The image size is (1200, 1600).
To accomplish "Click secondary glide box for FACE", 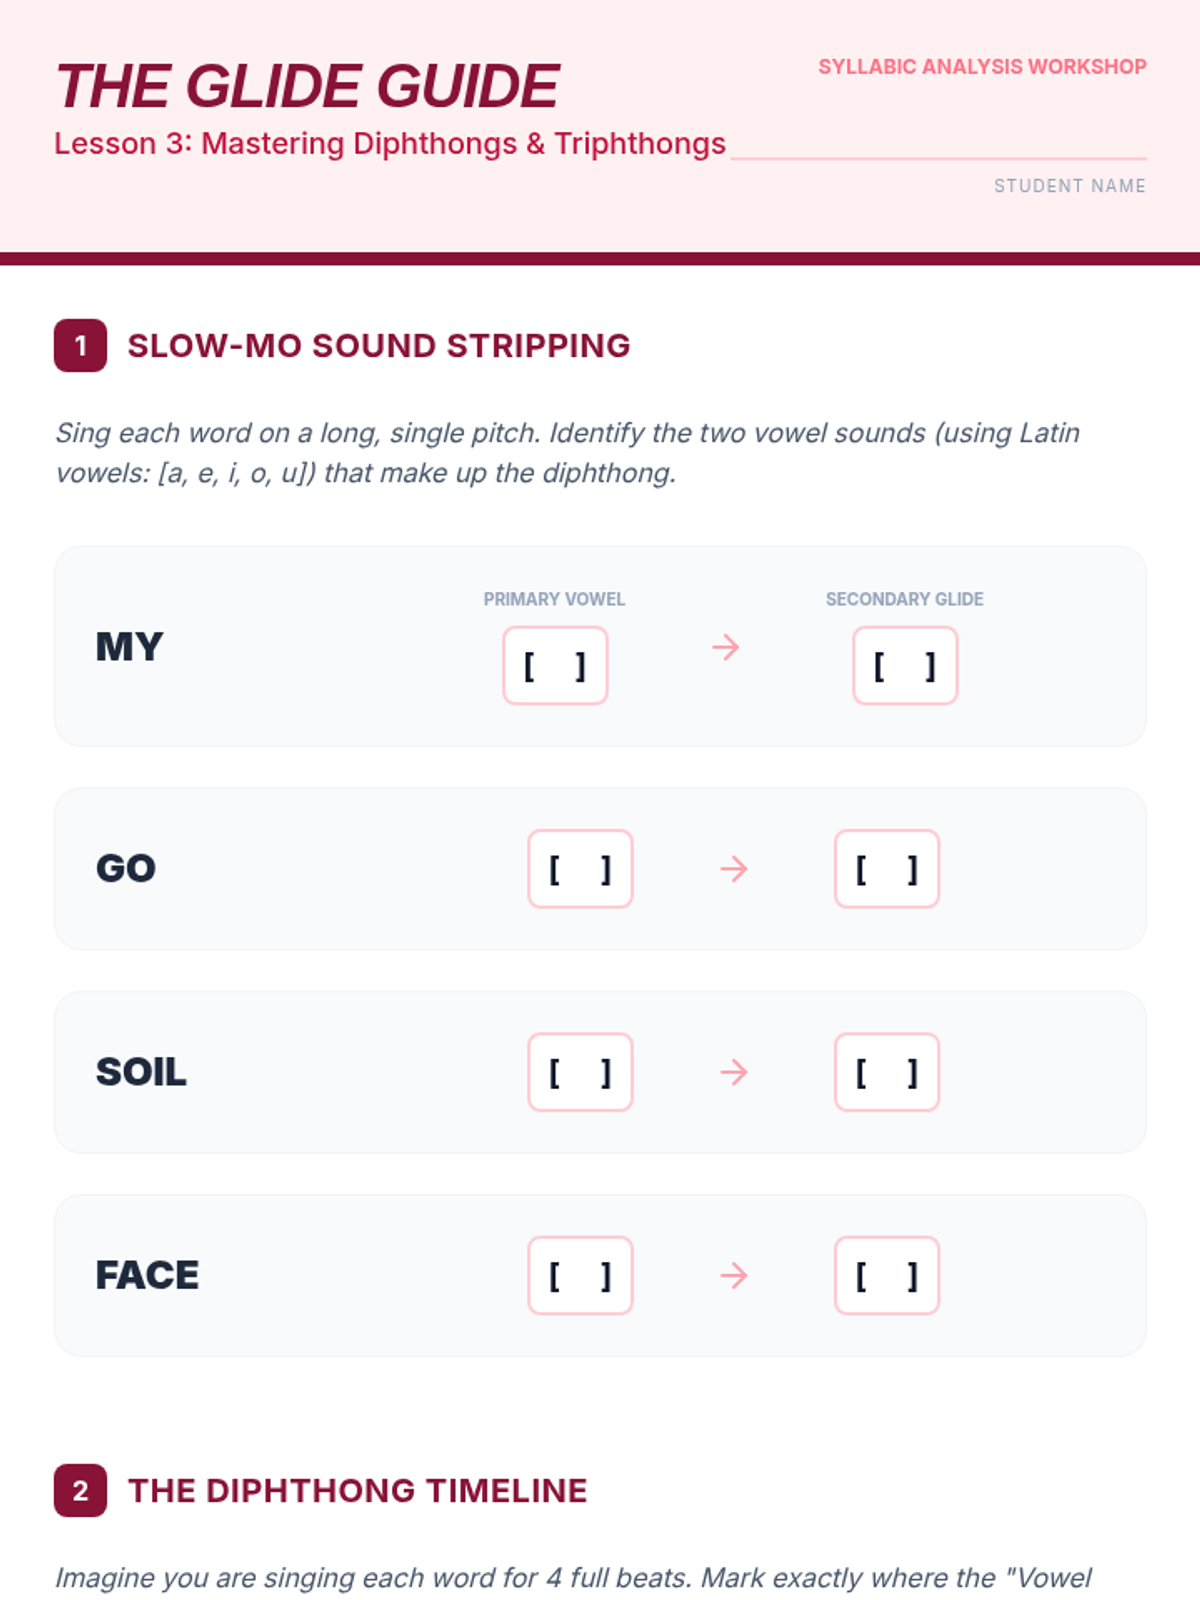I will click(x=887, y=1276).
